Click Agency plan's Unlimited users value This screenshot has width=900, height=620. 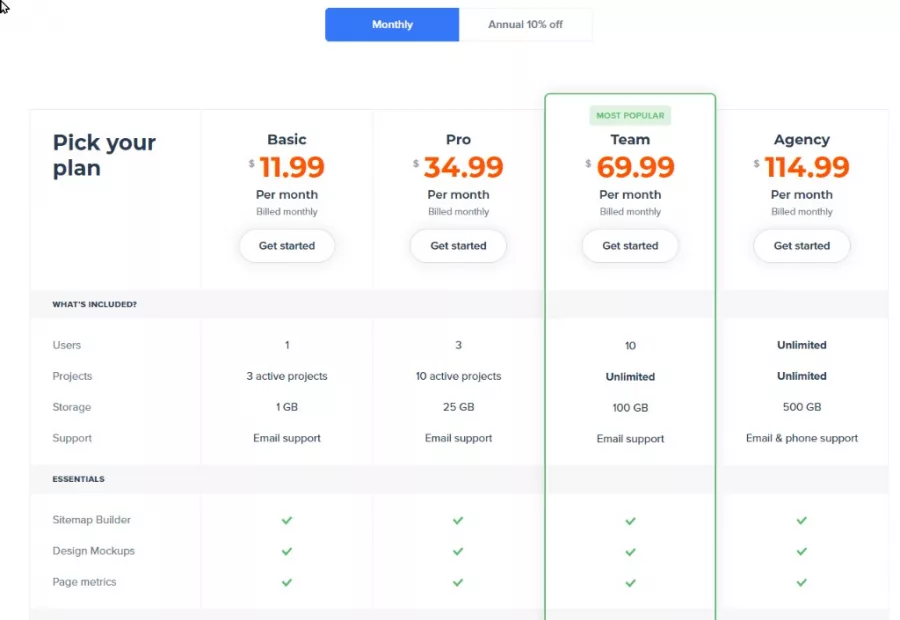click(x=802, y=345)
